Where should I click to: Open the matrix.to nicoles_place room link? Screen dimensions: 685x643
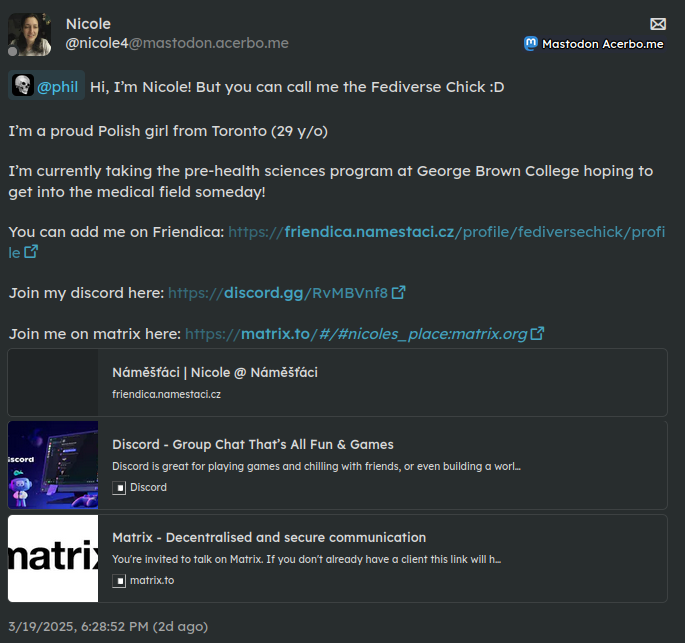pos(355,333)
